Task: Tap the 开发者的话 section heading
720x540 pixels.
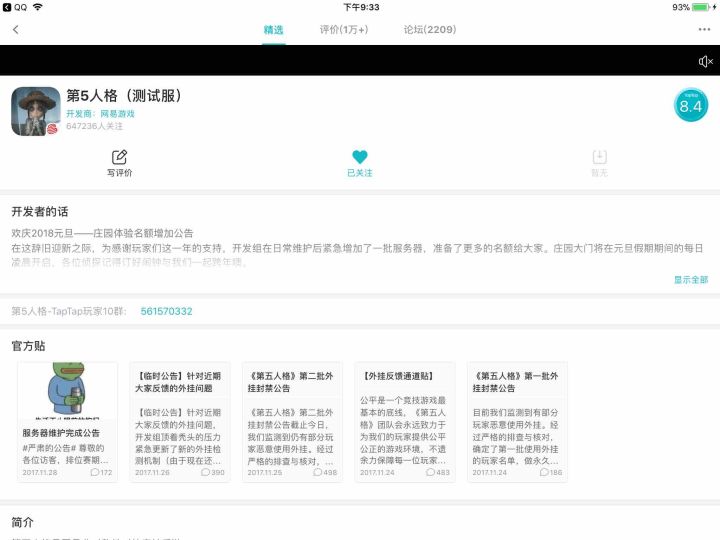Action: click(39, 212)
